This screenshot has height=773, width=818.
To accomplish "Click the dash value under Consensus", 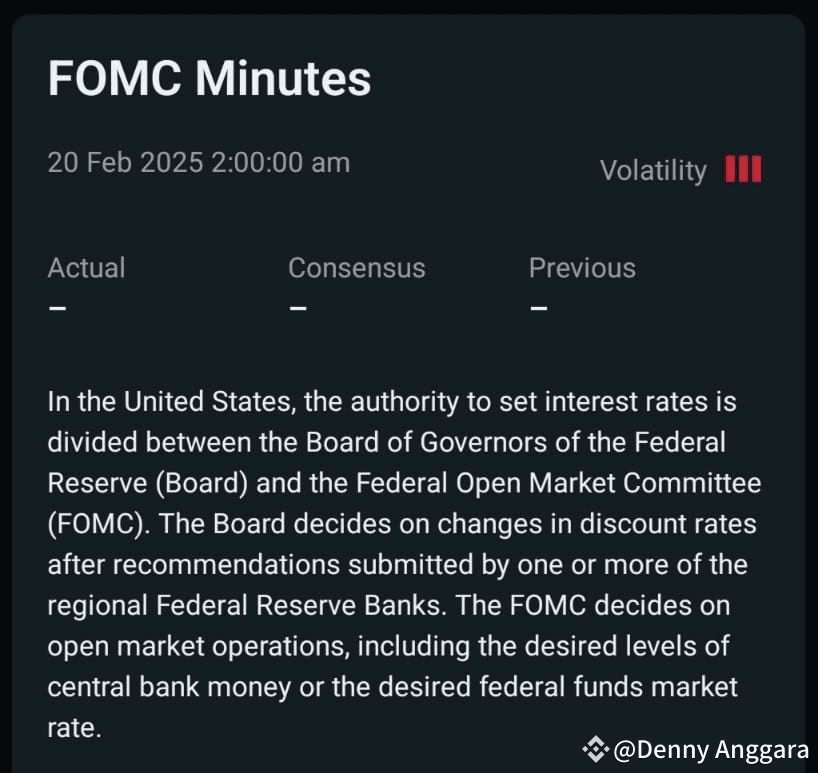I will (x=298, y=308).
